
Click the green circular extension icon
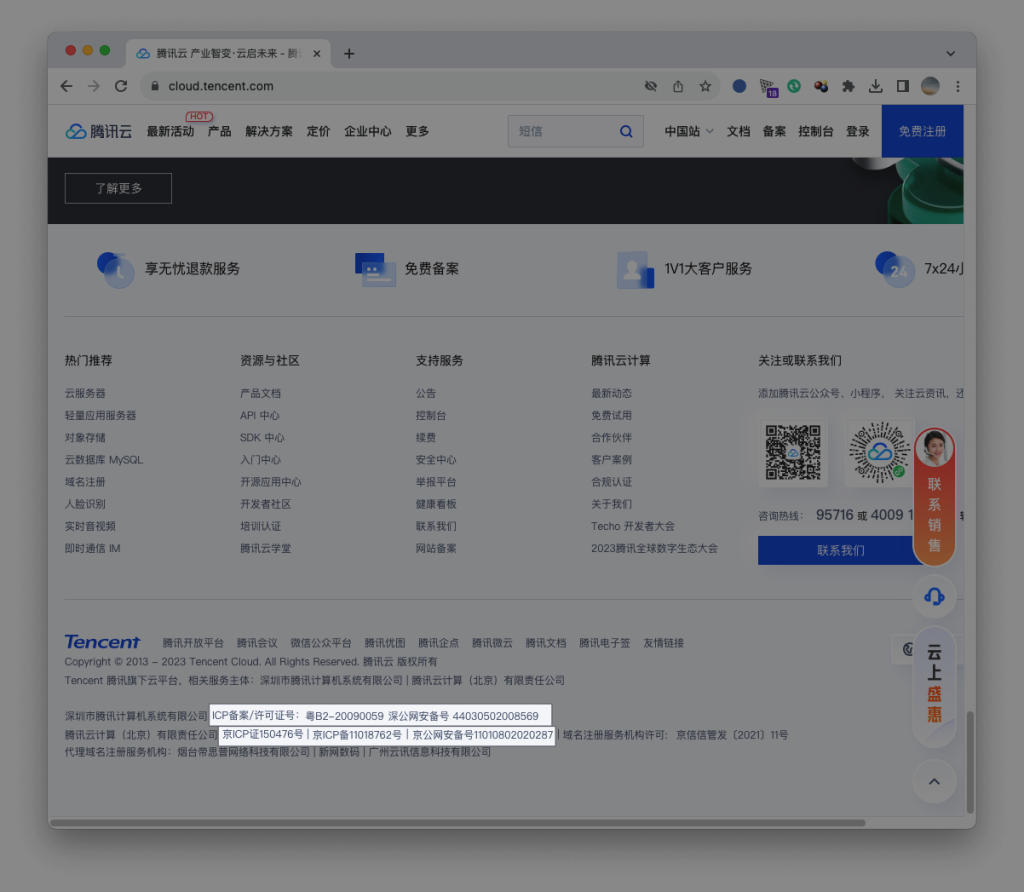pyautogui.click(x=794, y=86)
